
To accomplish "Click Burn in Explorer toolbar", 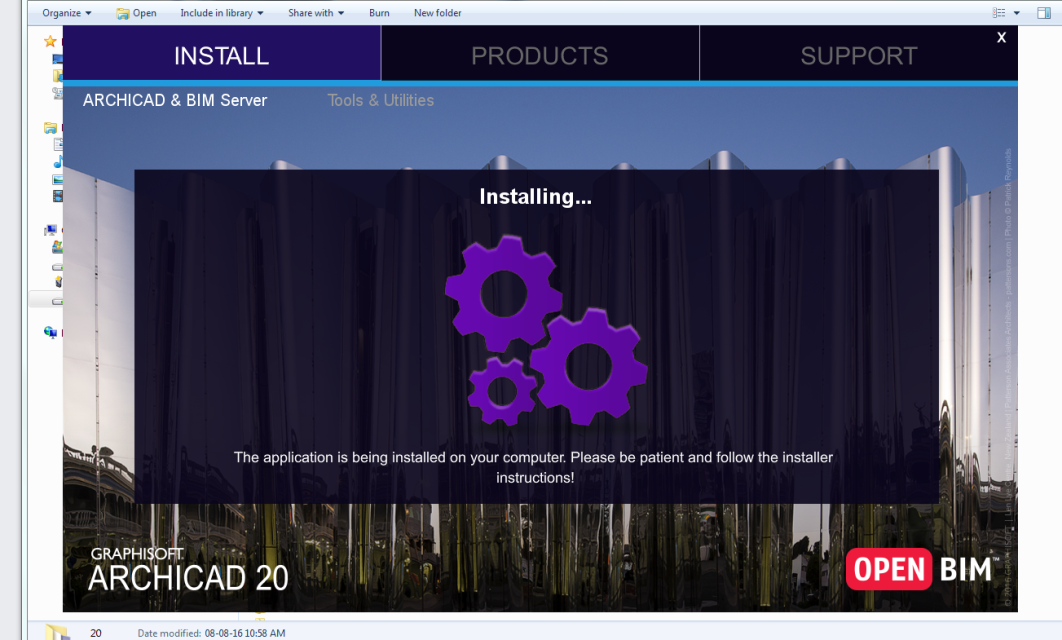I will [379, 13].
